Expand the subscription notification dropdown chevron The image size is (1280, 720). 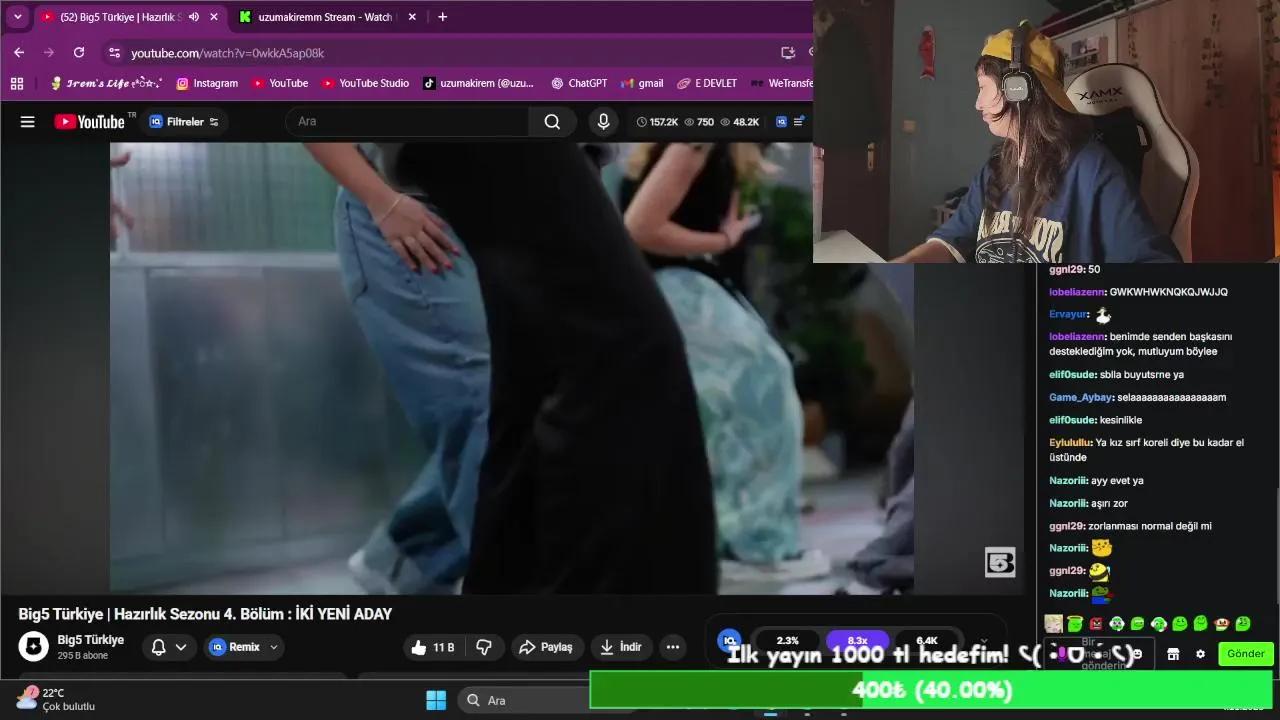(181, 647)
